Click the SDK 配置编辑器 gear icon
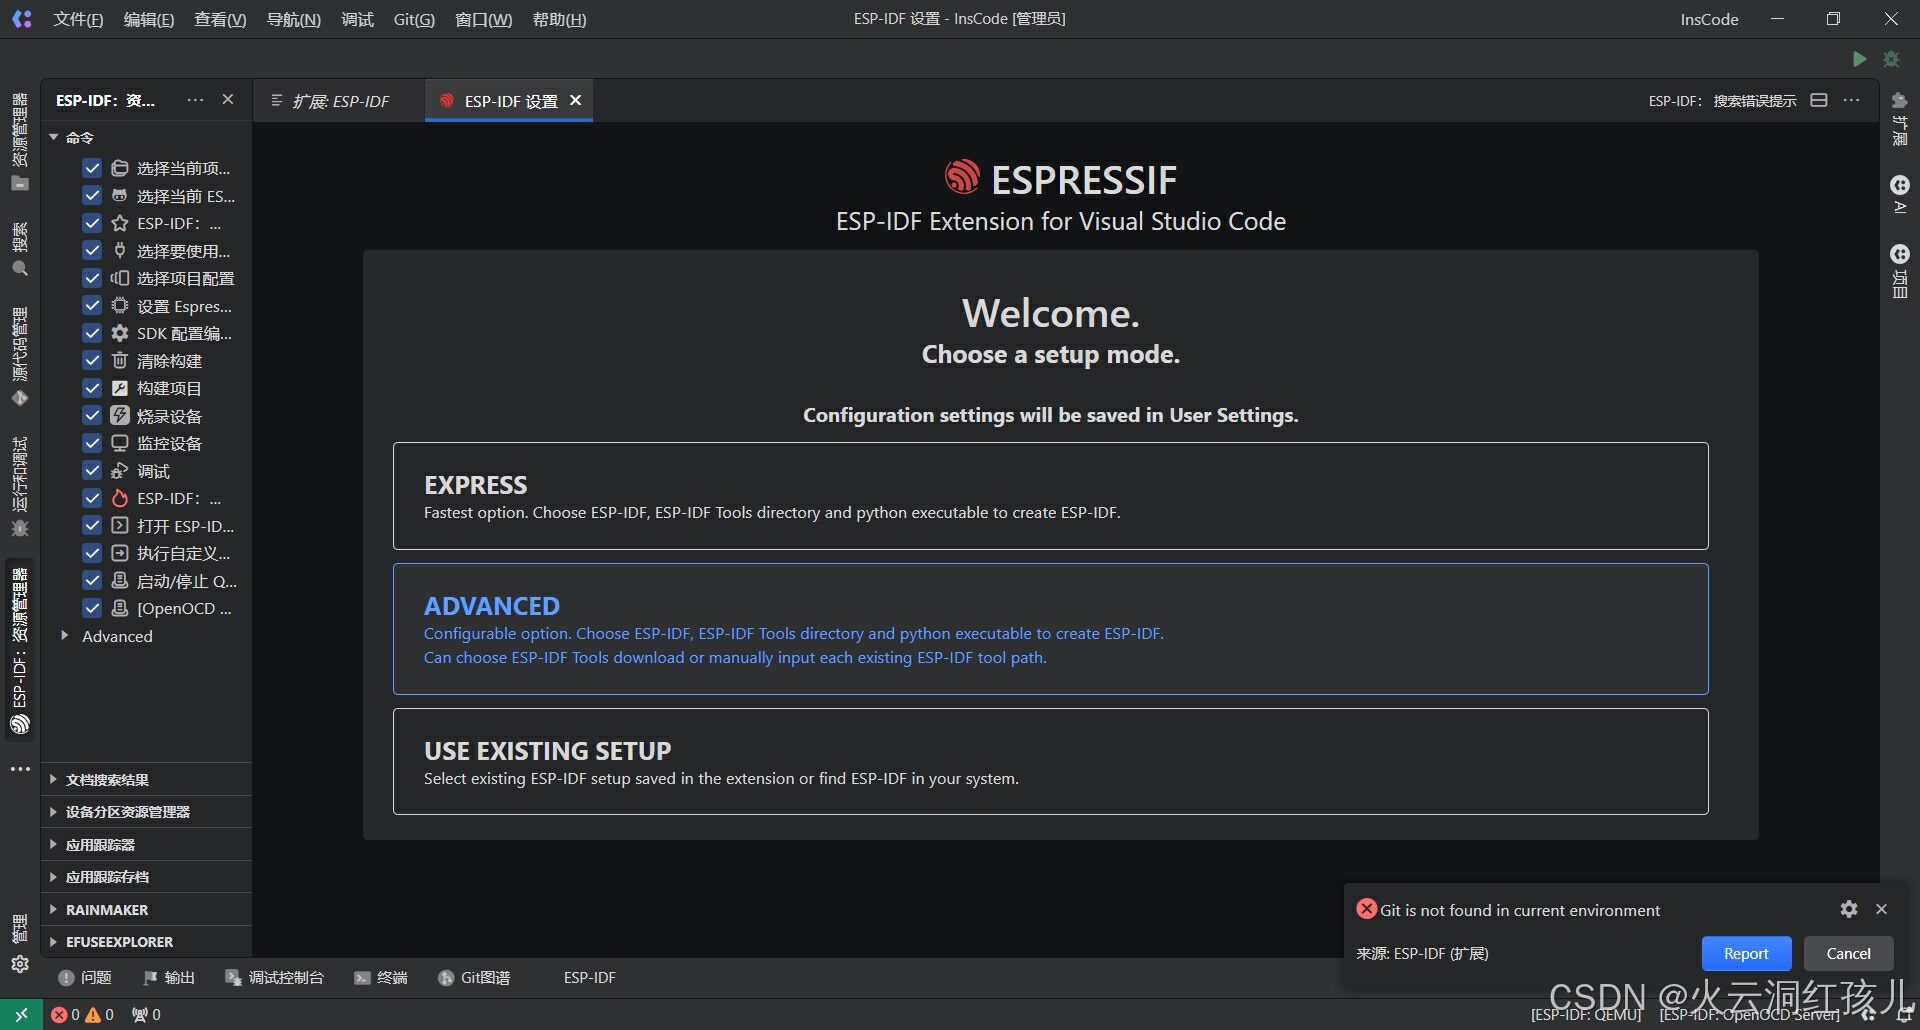This screenshot has width=1920, height=1030. [x=120, y=333]
